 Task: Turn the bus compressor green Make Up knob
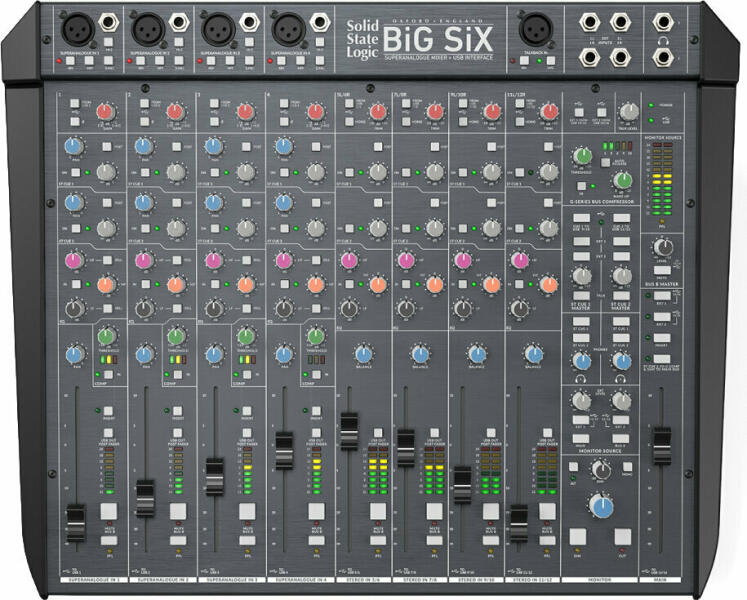(x=622, y=181)
